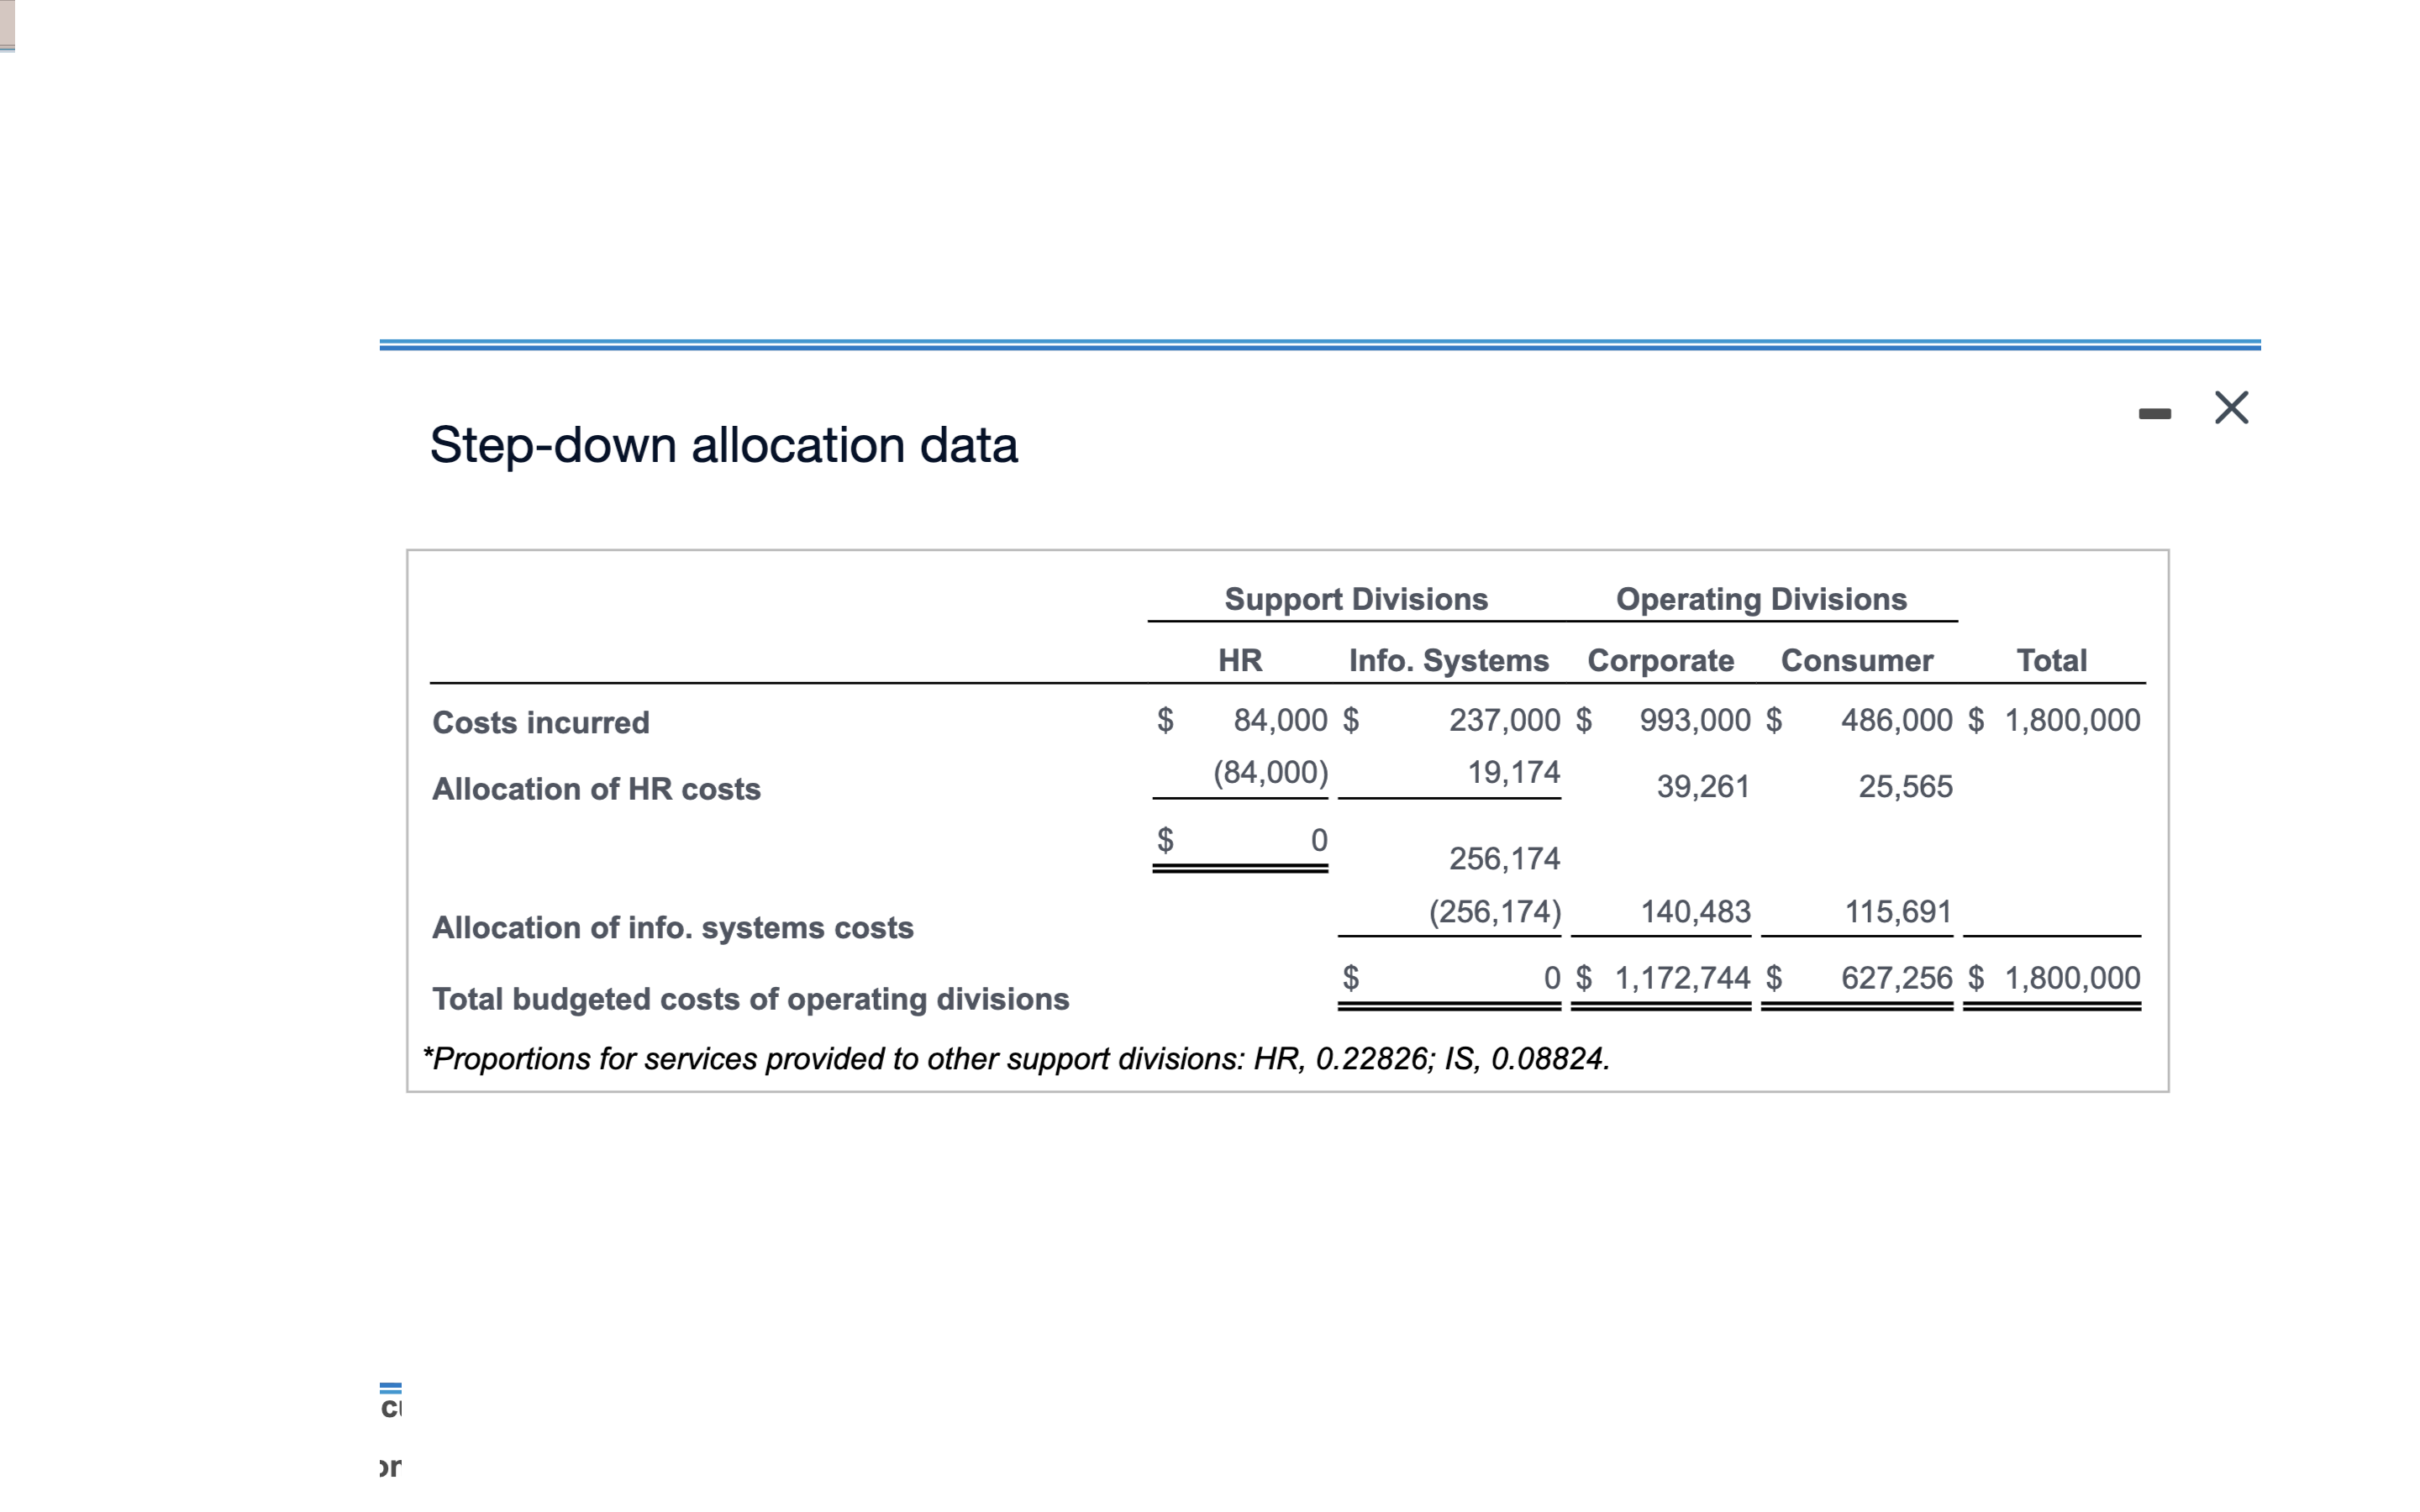Select the Info. Systems column header
The image size is (2420, 1512).
[x=1448, y=660]
